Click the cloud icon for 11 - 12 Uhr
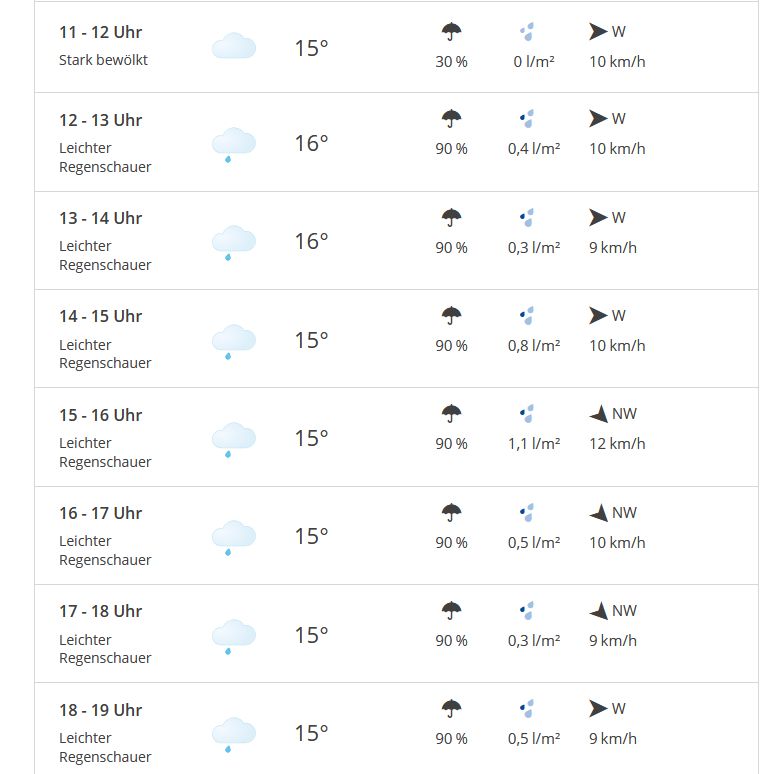Screen dimensions: 765x774 [x=234, y=46]
